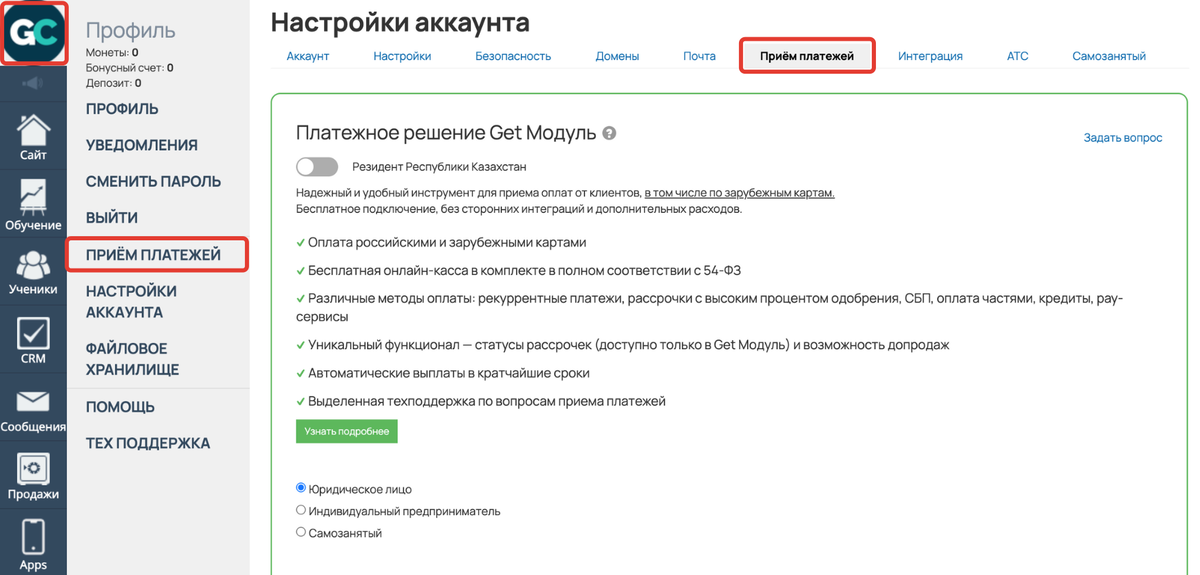Image resolution: width=1200 pixels, height=575 pixels.
Task: Open the Приём платежей tab
Action: coord(807,56)
